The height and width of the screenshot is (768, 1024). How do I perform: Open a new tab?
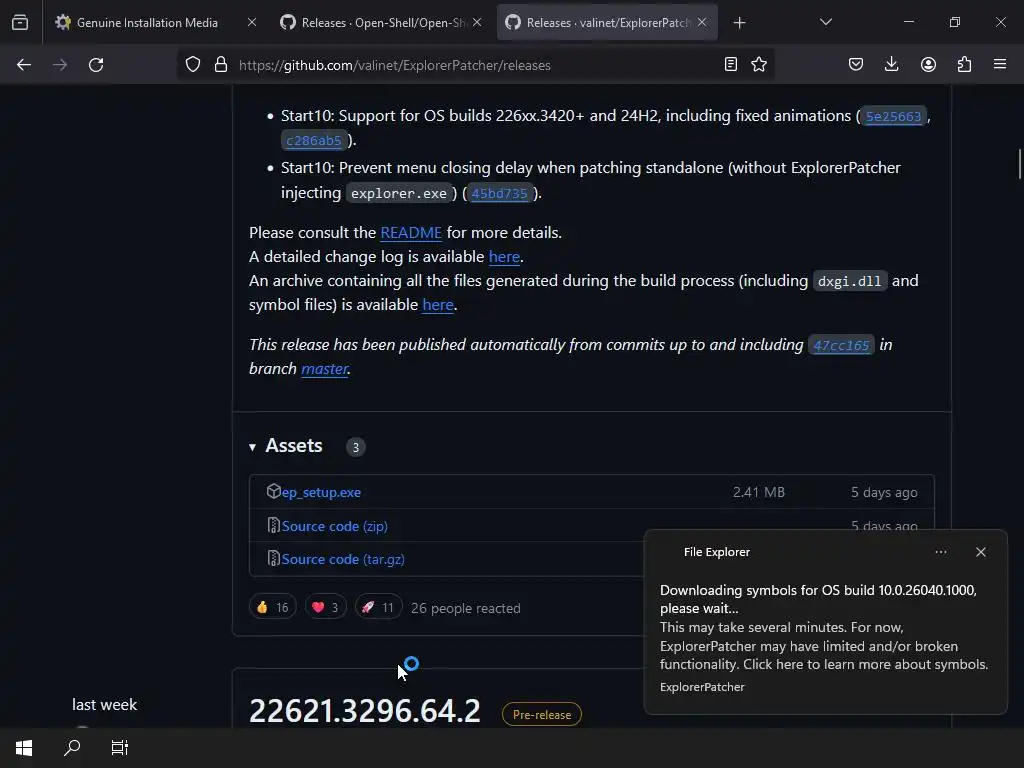pos(739,23)
